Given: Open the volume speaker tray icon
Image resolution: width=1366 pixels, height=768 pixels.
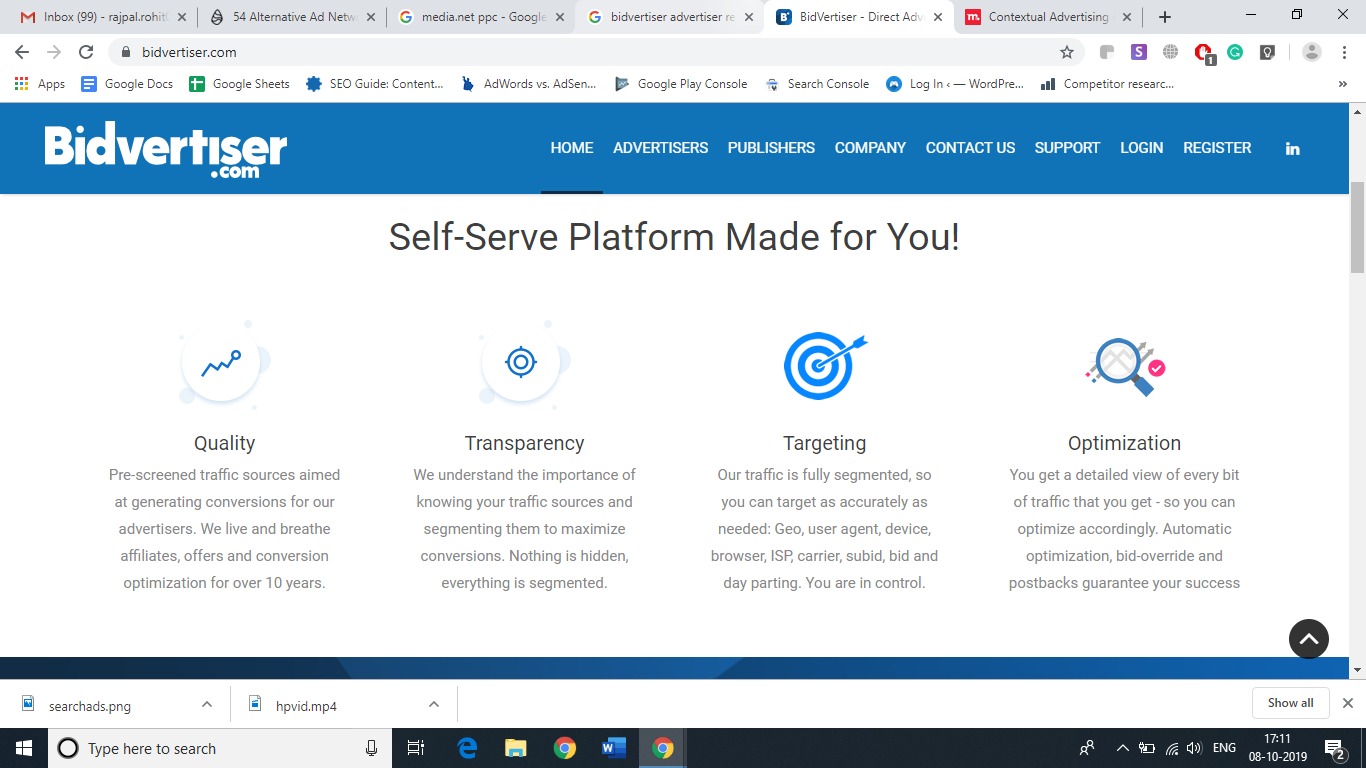Looking at the screenshot, I should [1194, 748].
